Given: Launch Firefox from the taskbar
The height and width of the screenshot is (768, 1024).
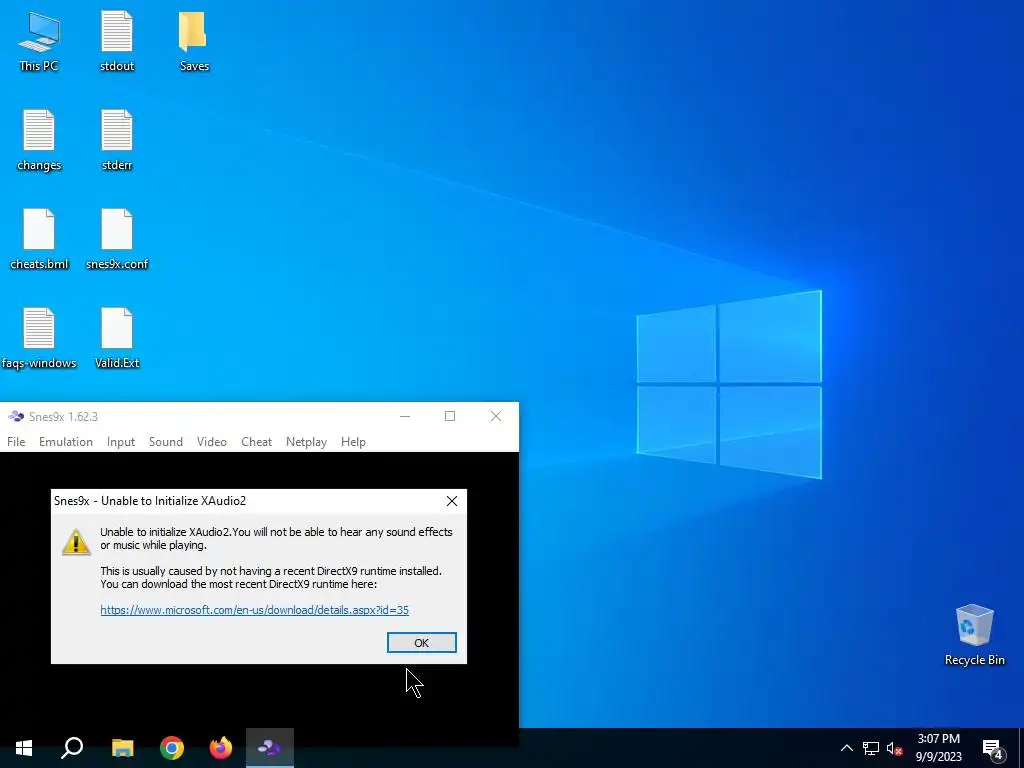Looking at the screenshot, I should (221, 748).
